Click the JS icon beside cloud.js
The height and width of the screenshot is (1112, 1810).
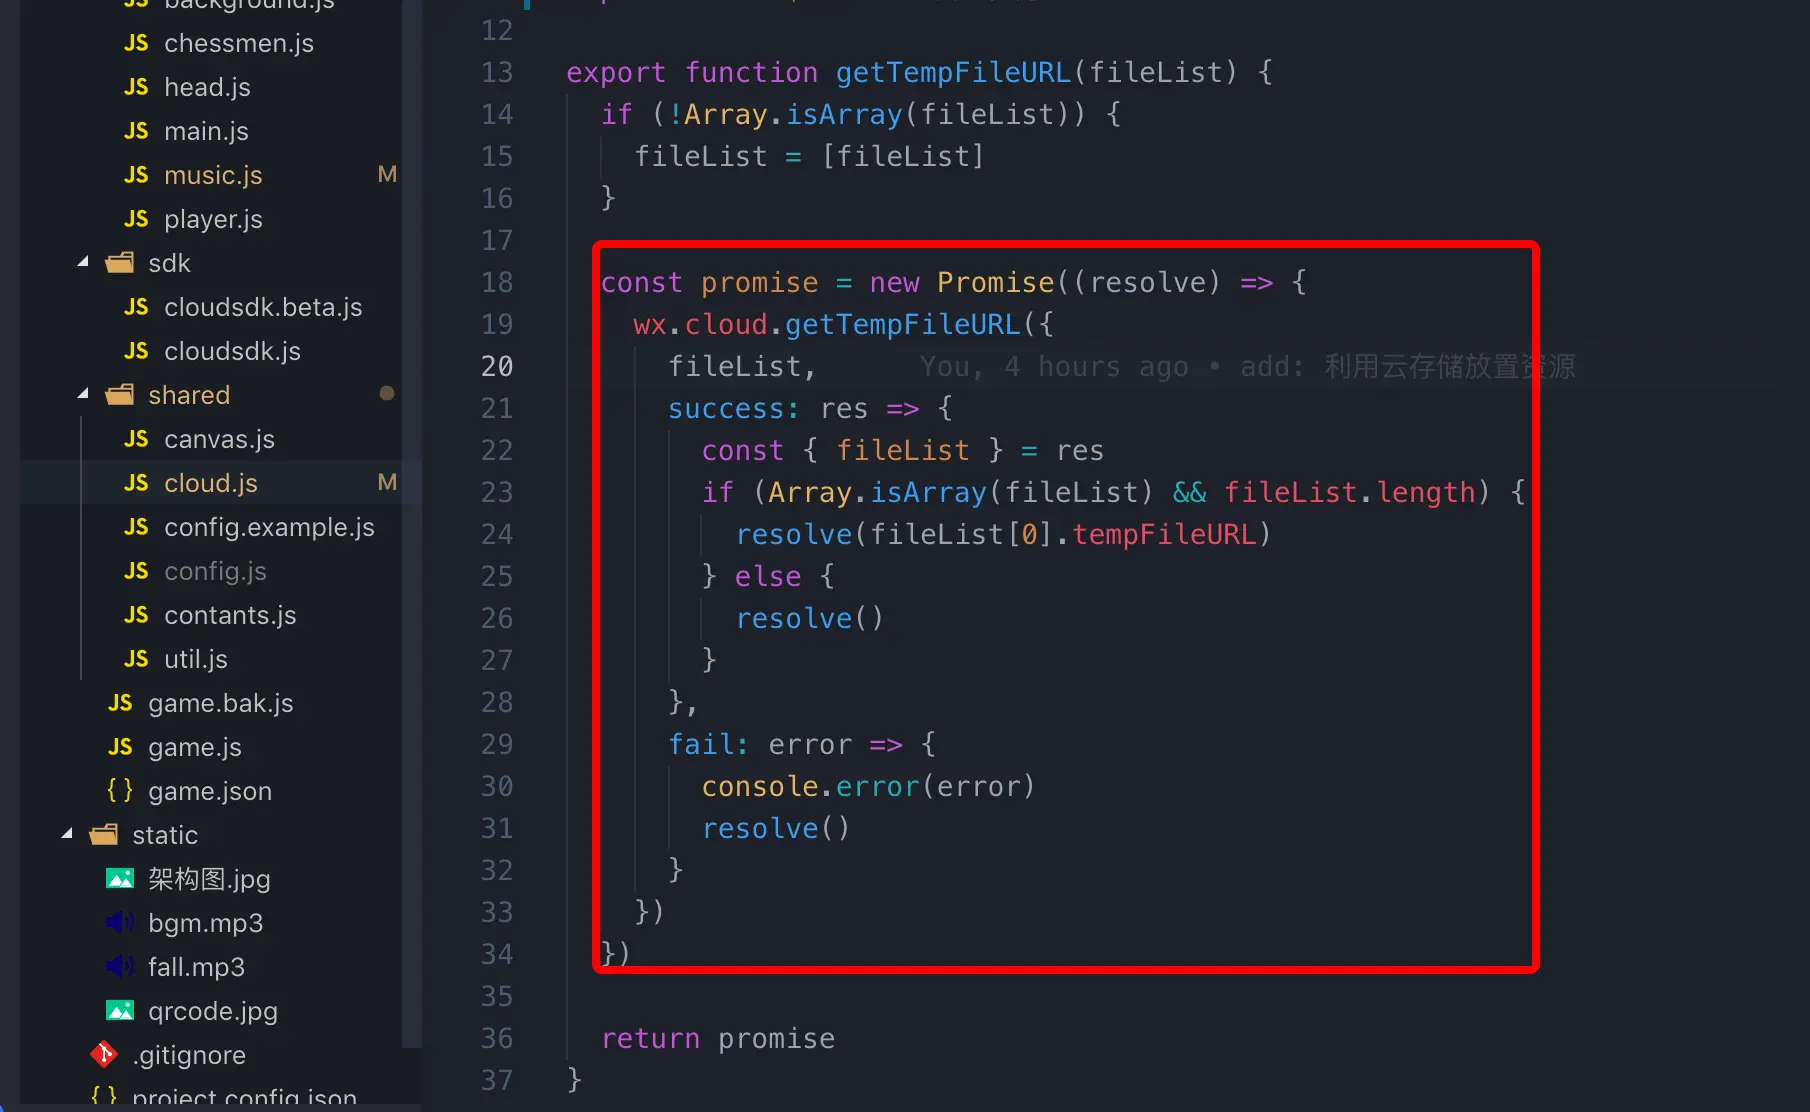click(136, 483)
